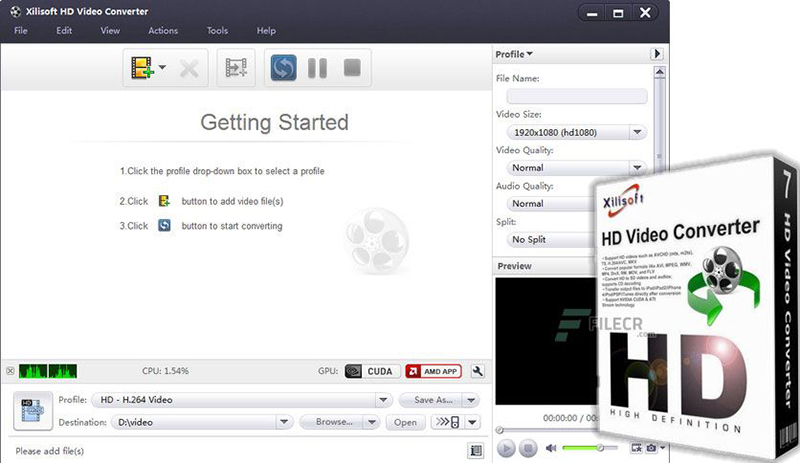Screen dimensions: 800x463
Task: Click the clip marker icon below preview
Action: point(636,448)
